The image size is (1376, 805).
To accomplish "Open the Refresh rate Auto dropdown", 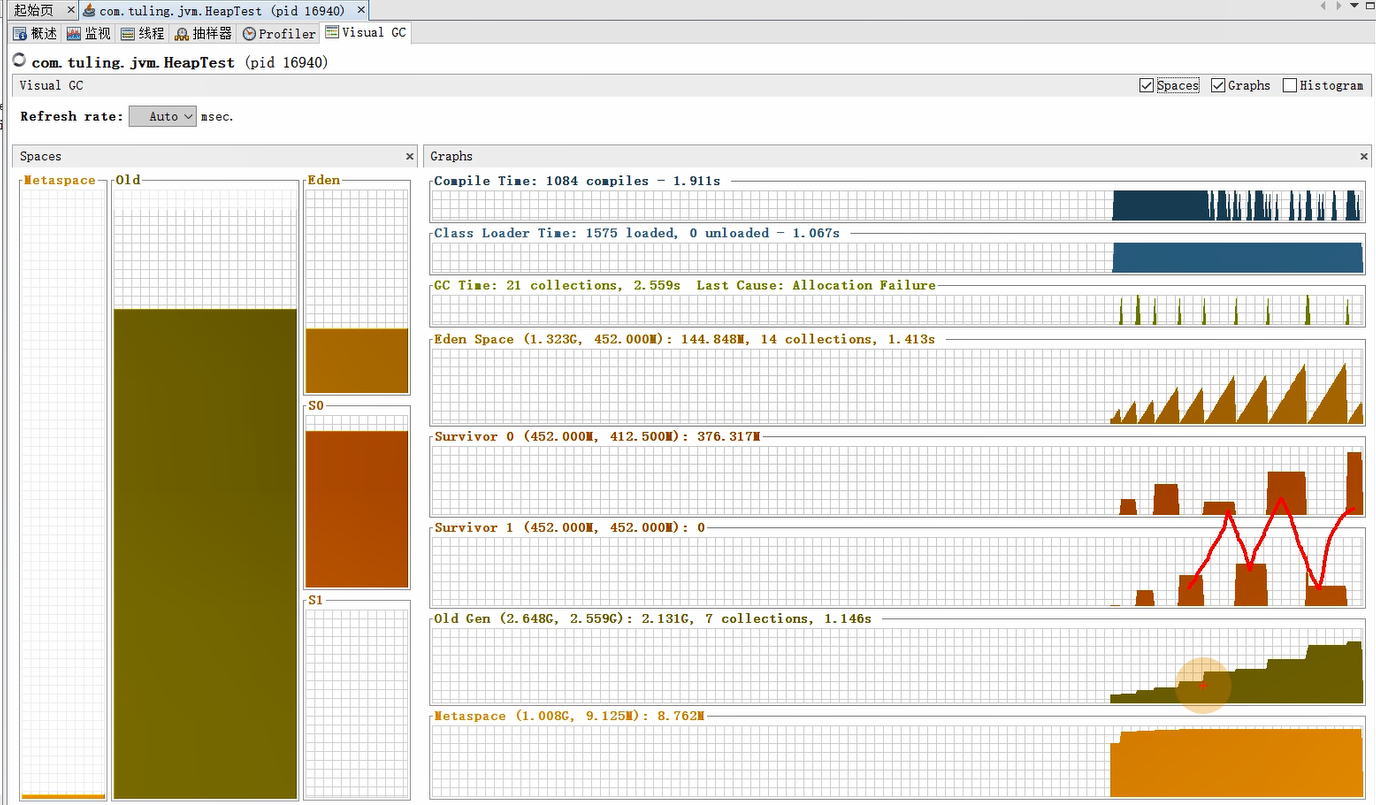I will tap(163, 116).
